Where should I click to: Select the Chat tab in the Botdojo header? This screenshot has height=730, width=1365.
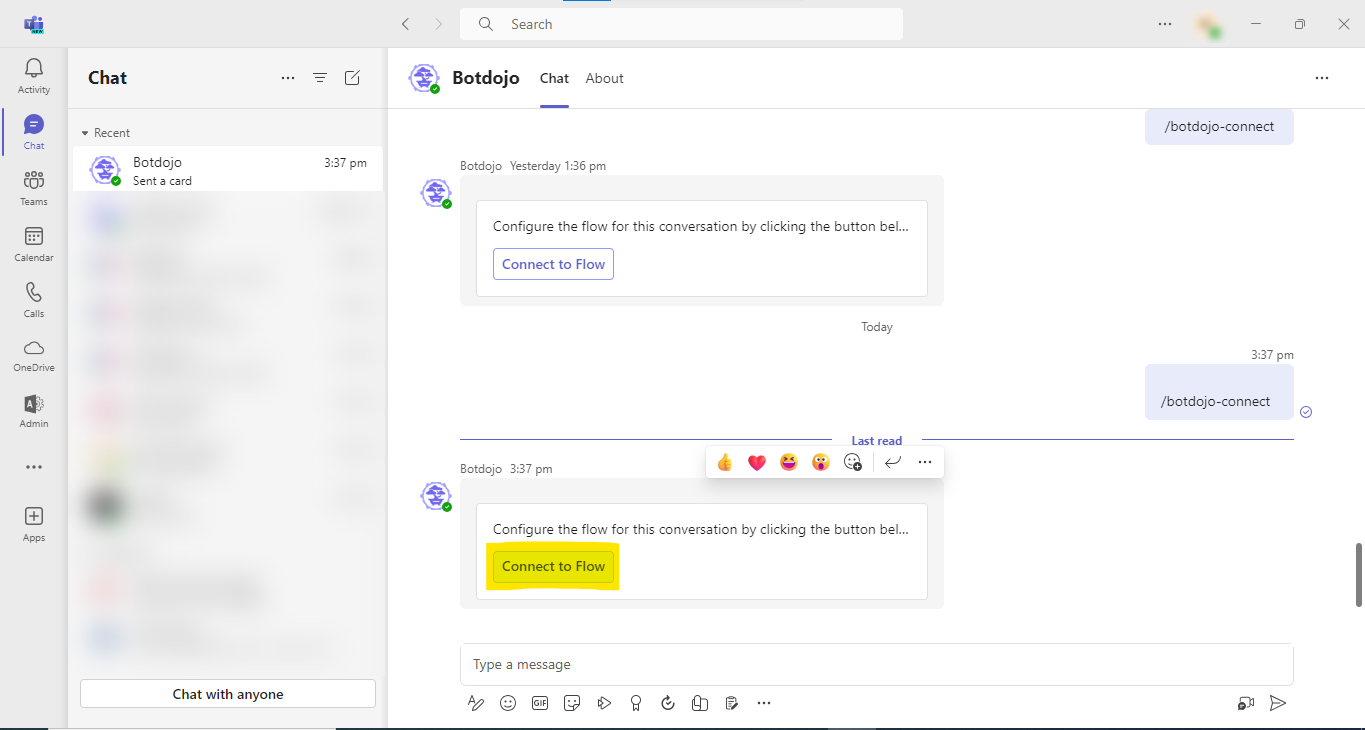pos(554,78)
